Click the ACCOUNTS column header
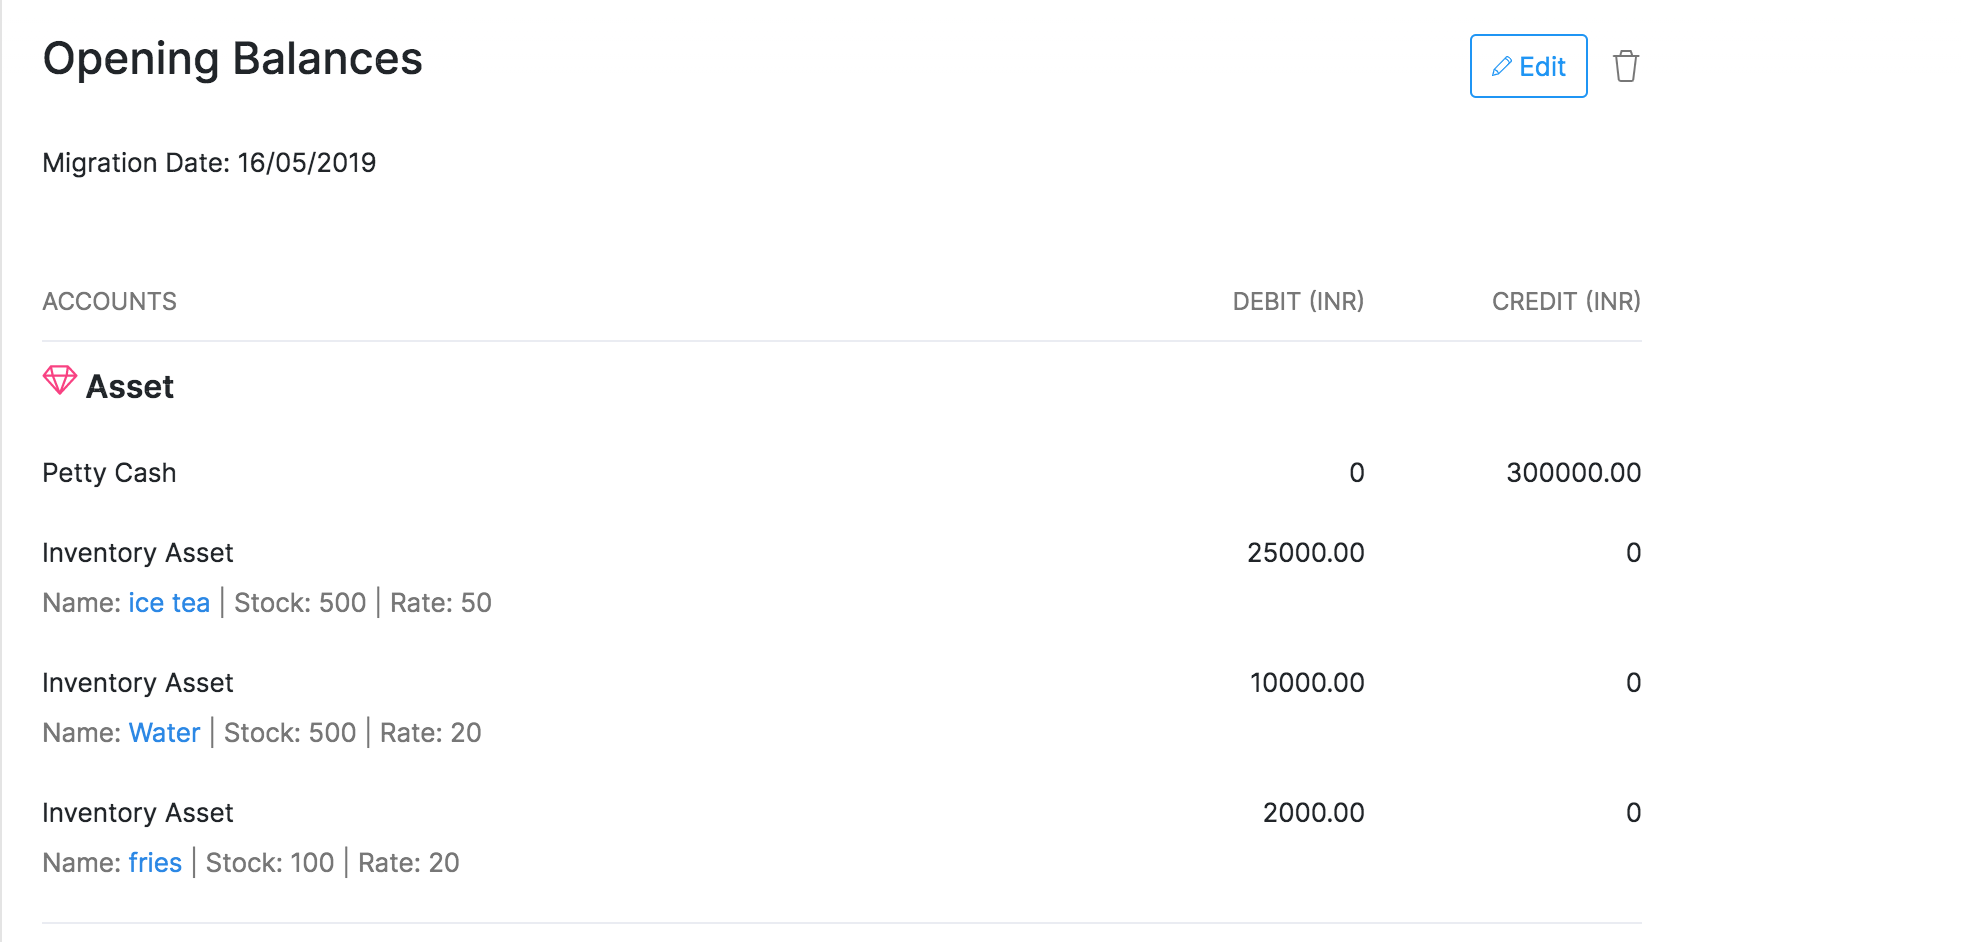The width and height of the screenshot is (1962, 942). 109,302
